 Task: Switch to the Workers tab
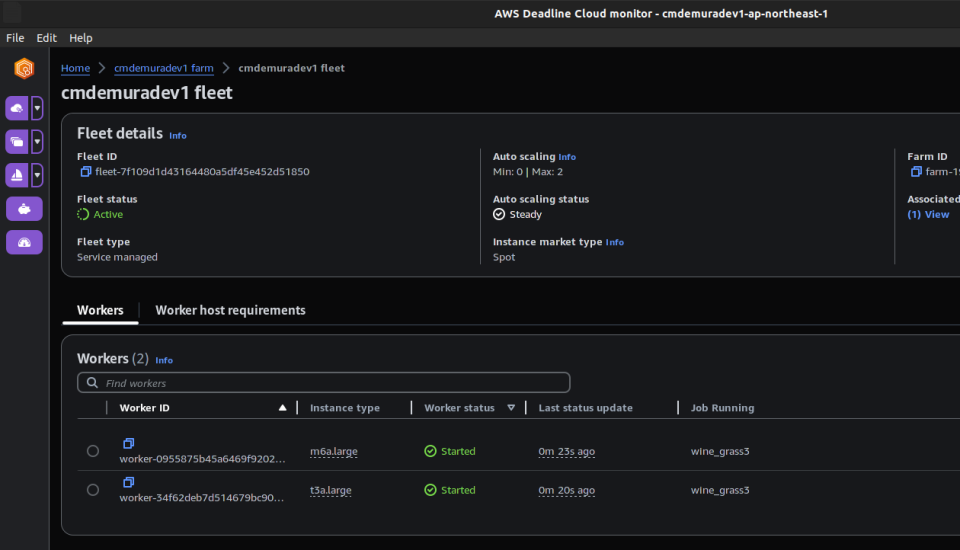pyautogui.click(x=100, y=311)
